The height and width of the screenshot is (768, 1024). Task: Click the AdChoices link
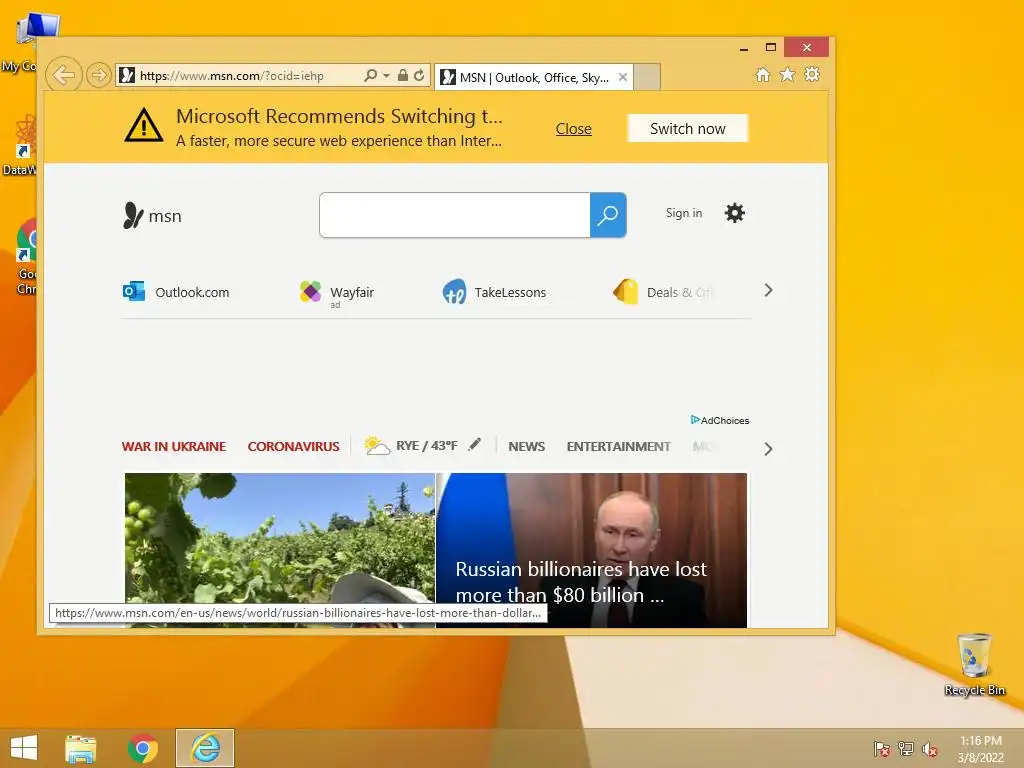[720, 420]
